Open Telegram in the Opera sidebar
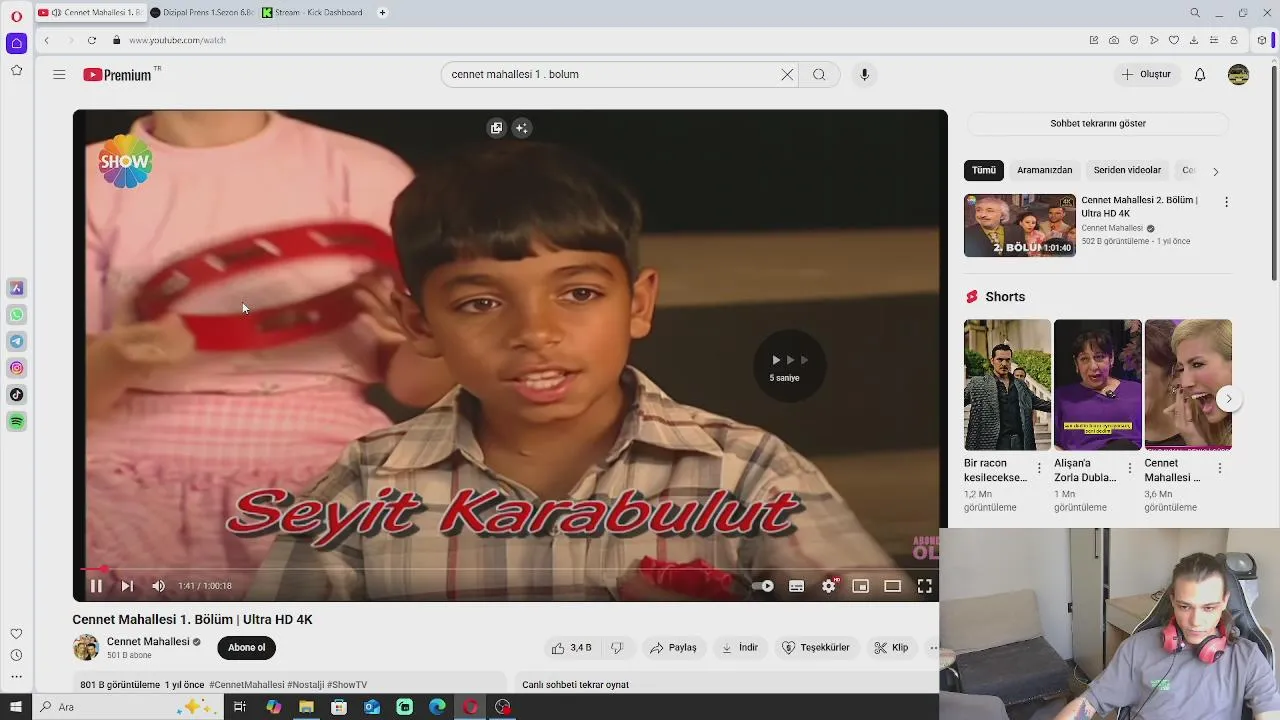 point(17,342)
